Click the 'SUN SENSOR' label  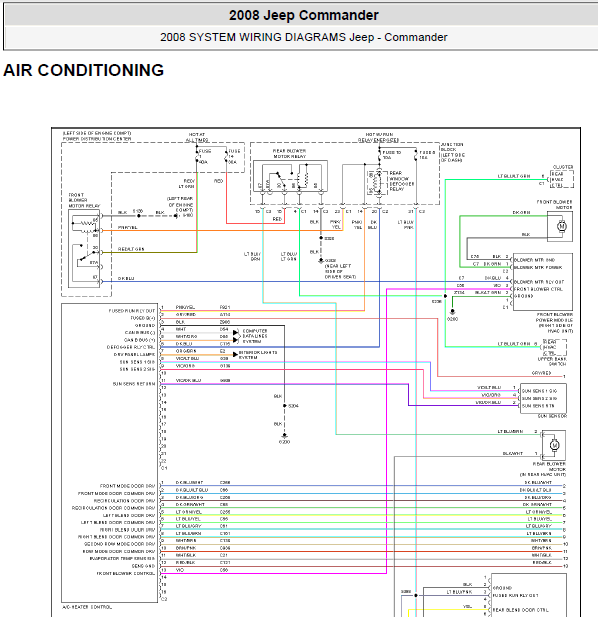552,416
